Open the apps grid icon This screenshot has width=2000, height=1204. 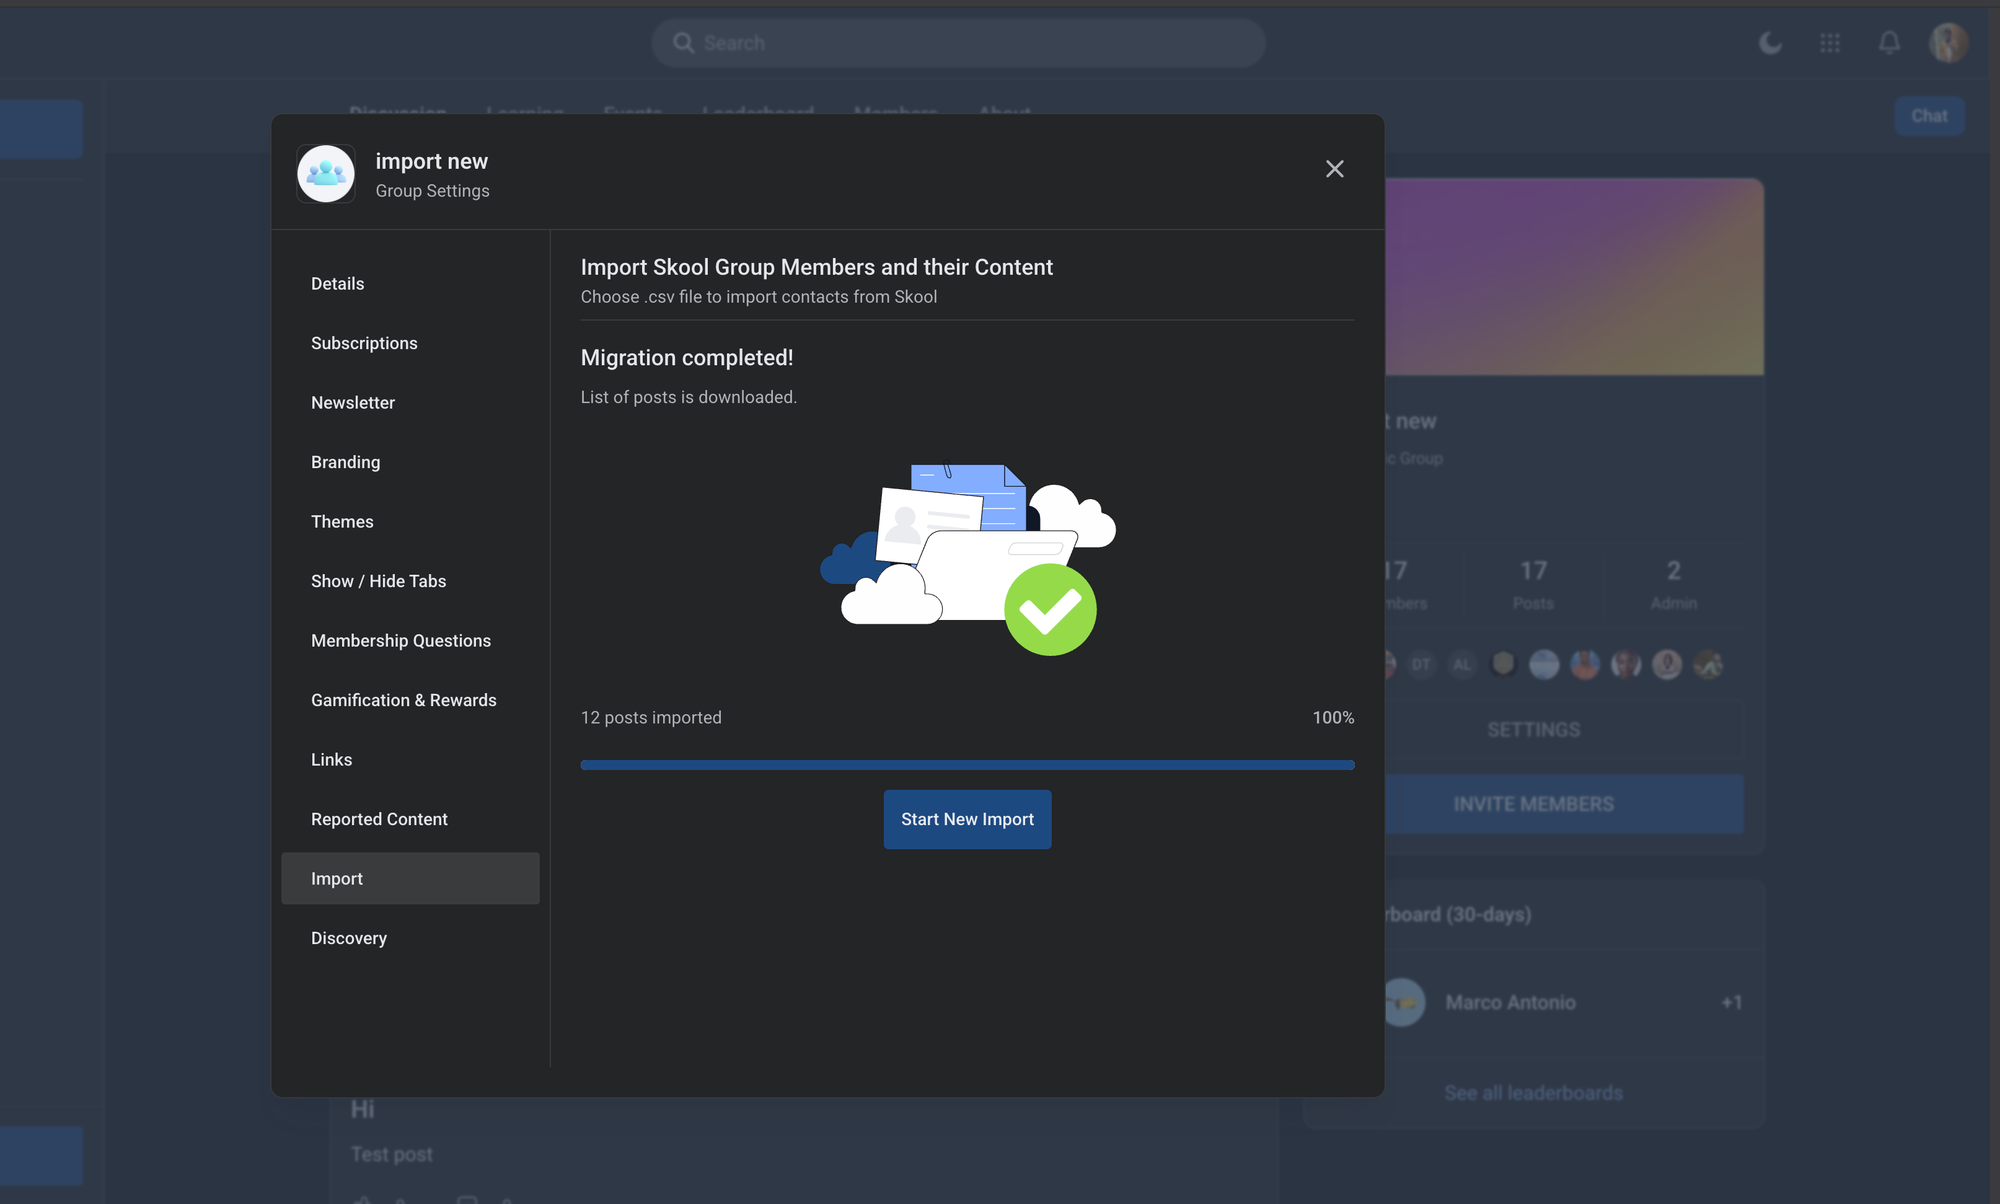(1830, 43)
